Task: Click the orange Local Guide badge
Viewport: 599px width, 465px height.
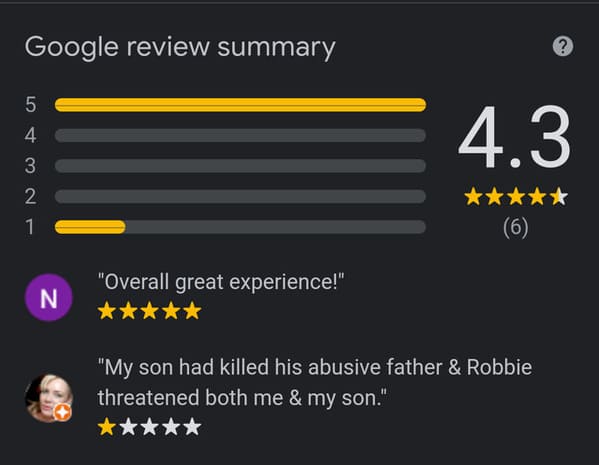Action: point(62,413)
